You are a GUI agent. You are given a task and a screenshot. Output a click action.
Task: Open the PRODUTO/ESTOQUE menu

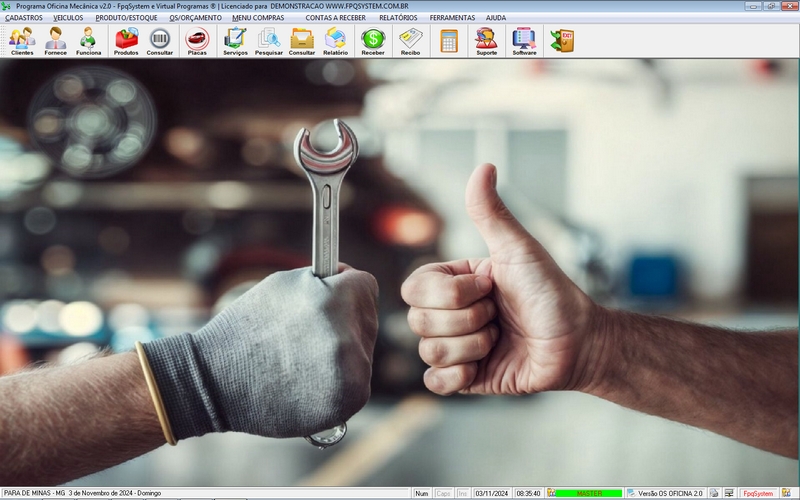127,18
